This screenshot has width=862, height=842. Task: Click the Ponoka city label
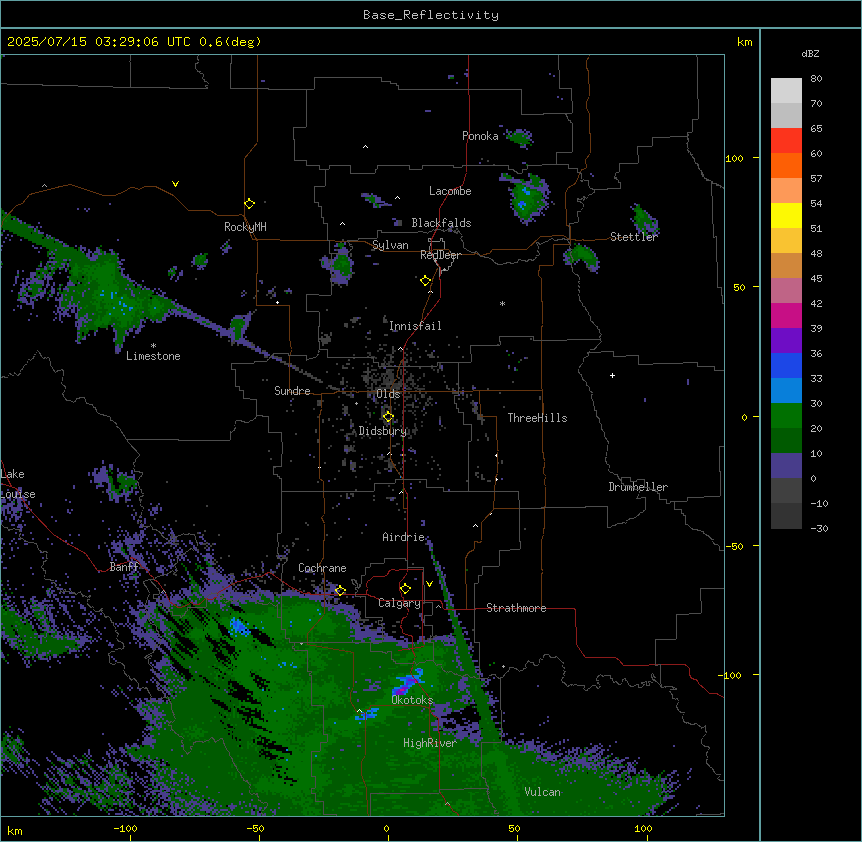tap(480, 136)
